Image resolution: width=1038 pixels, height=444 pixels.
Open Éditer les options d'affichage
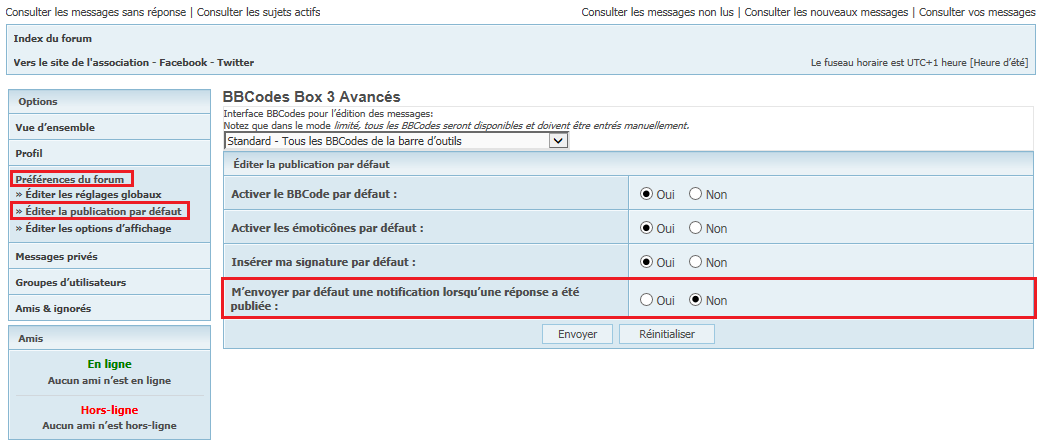97,228
